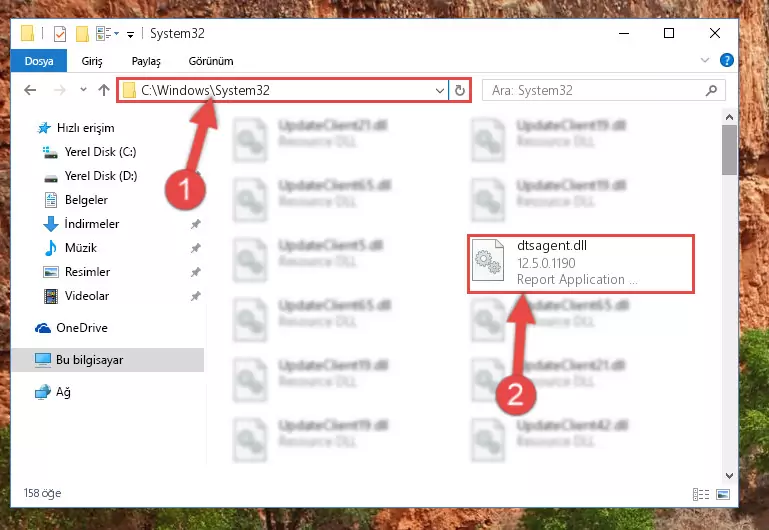Select OneDrive in navigation pane
Image resolution: width=769 pixels, height=530 pixels.
pyautogui.click(x=71, y=328)
